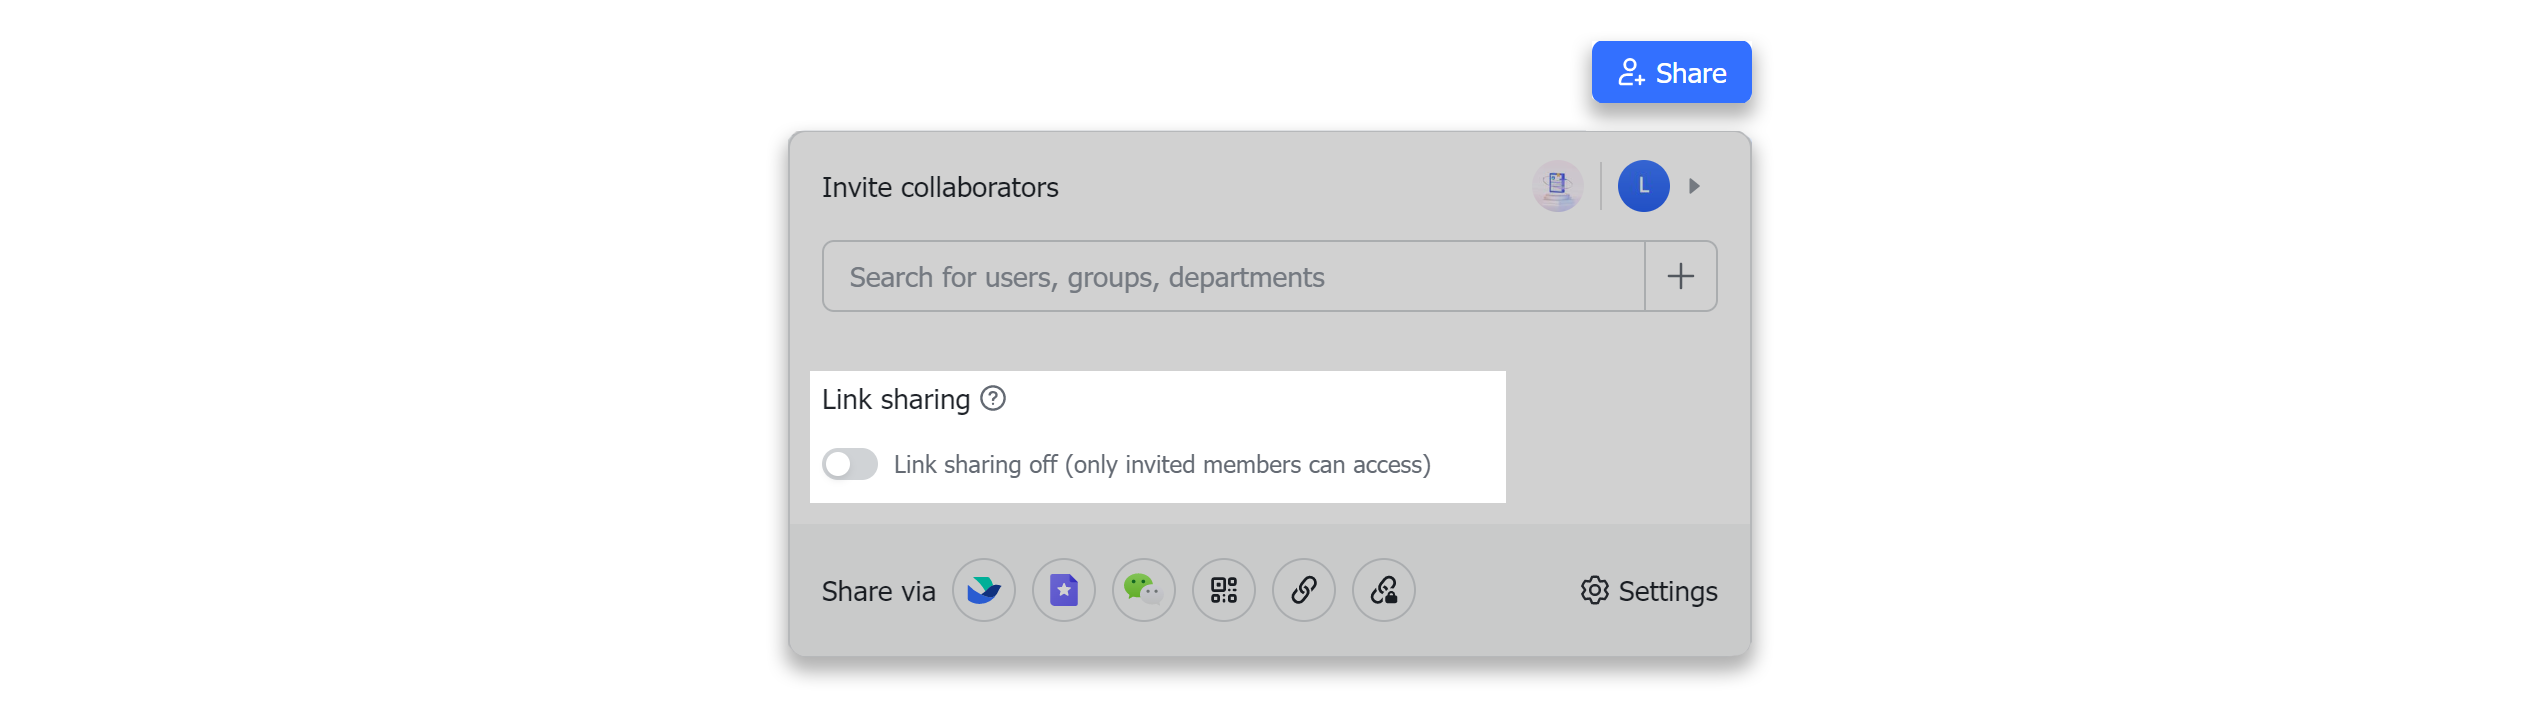2540x728 pixels.
Task: Click the "Link sharing" section title
Action: coord(896,399)
